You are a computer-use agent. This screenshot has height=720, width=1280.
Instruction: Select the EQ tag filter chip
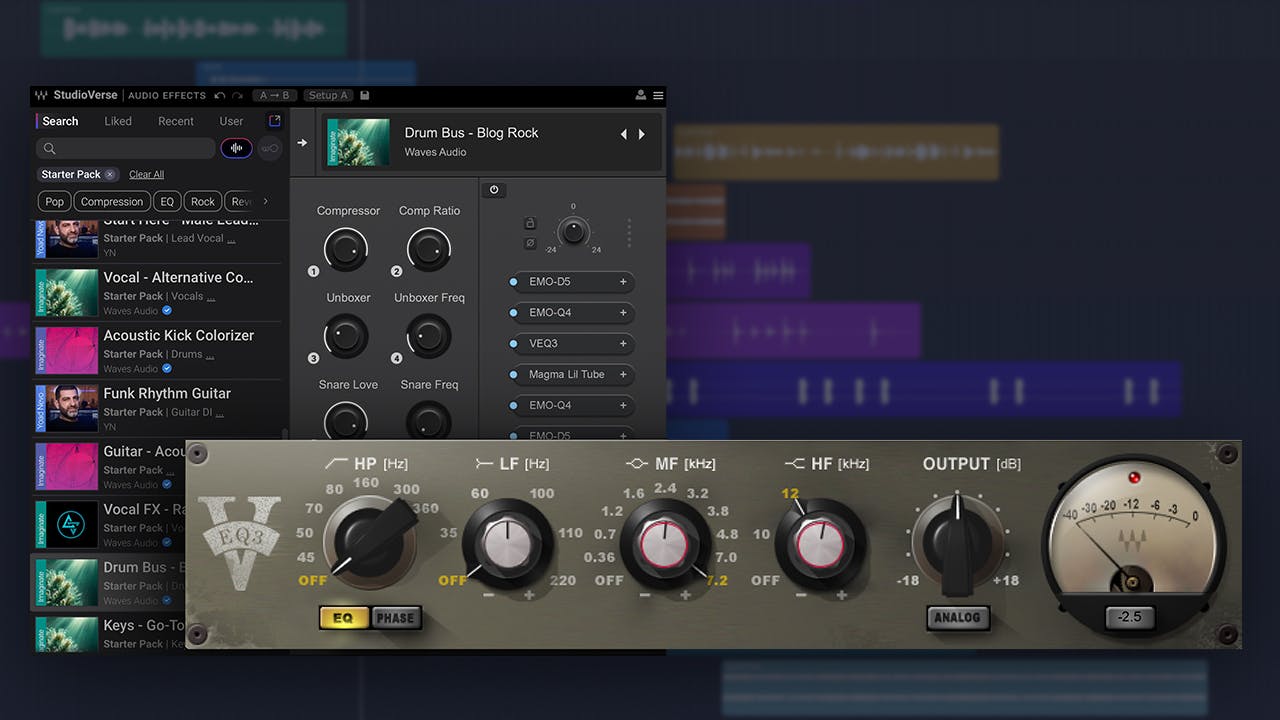pos(167,202)
